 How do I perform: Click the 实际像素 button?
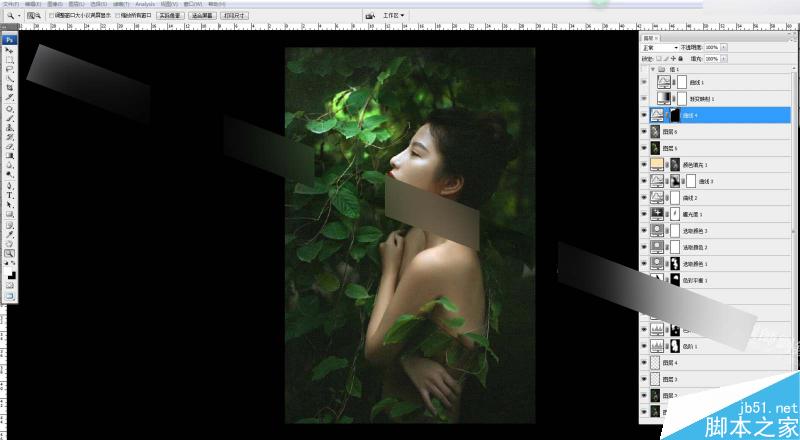(170, 16)
